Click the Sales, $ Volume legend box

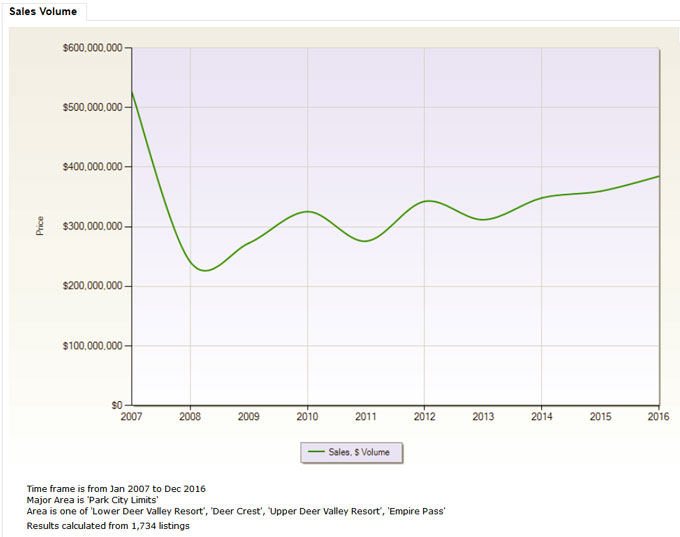point(352,452)
